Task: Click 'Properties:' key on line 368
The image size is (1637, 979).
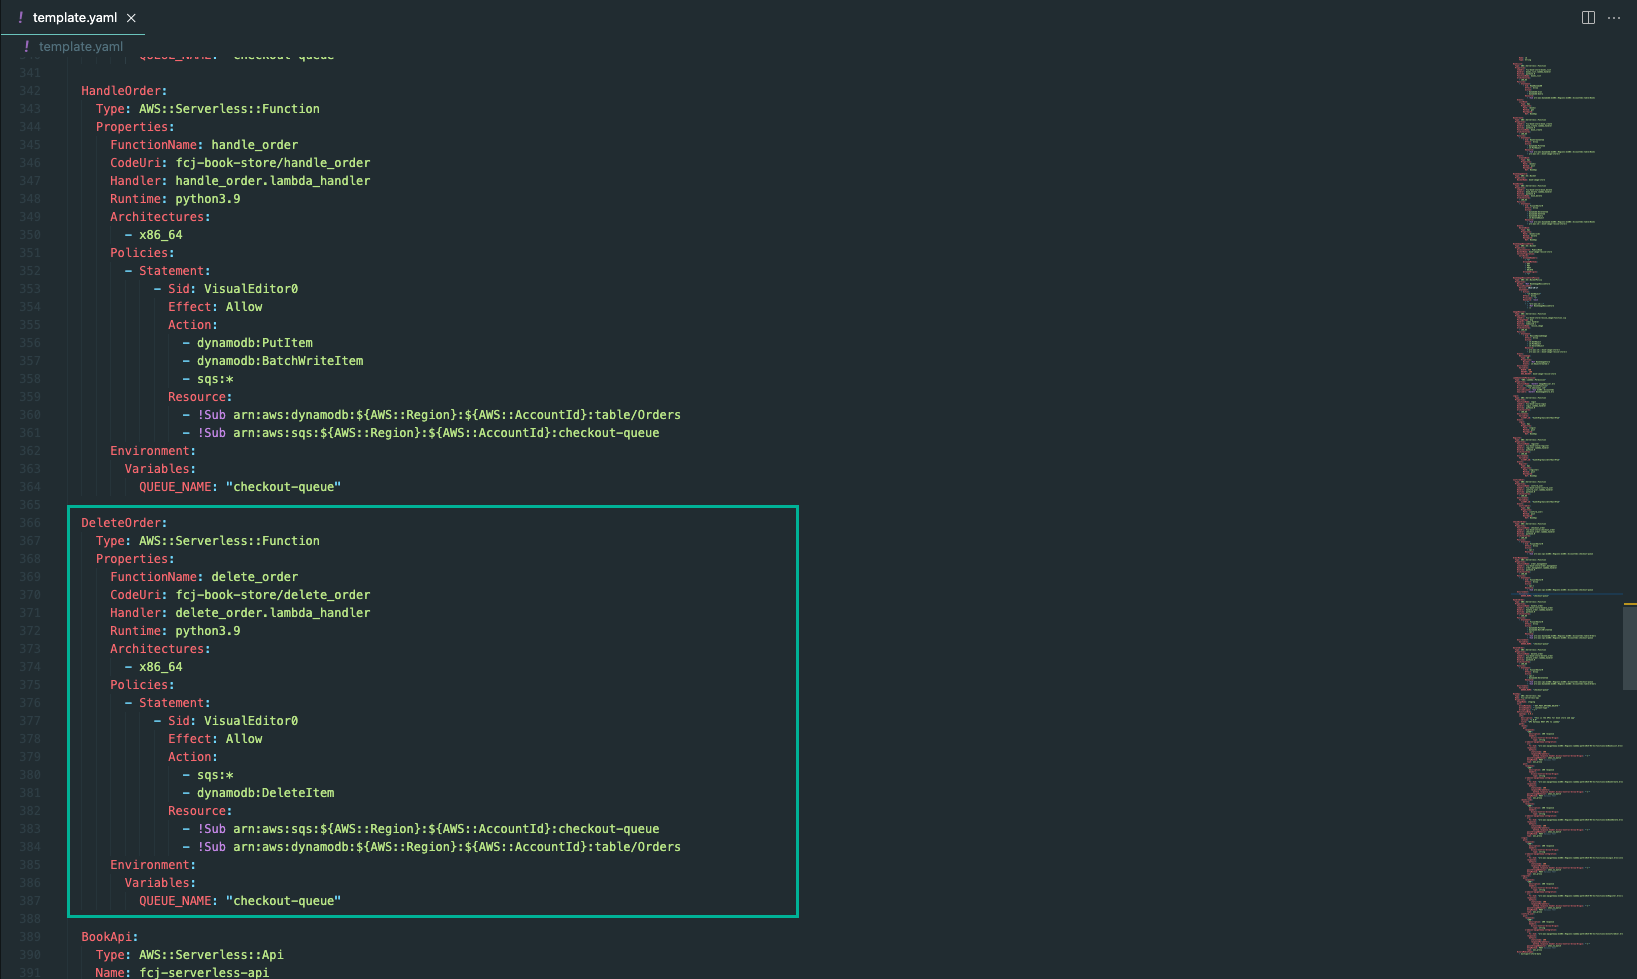Action: pyautogui.click(x=135, y=559)
